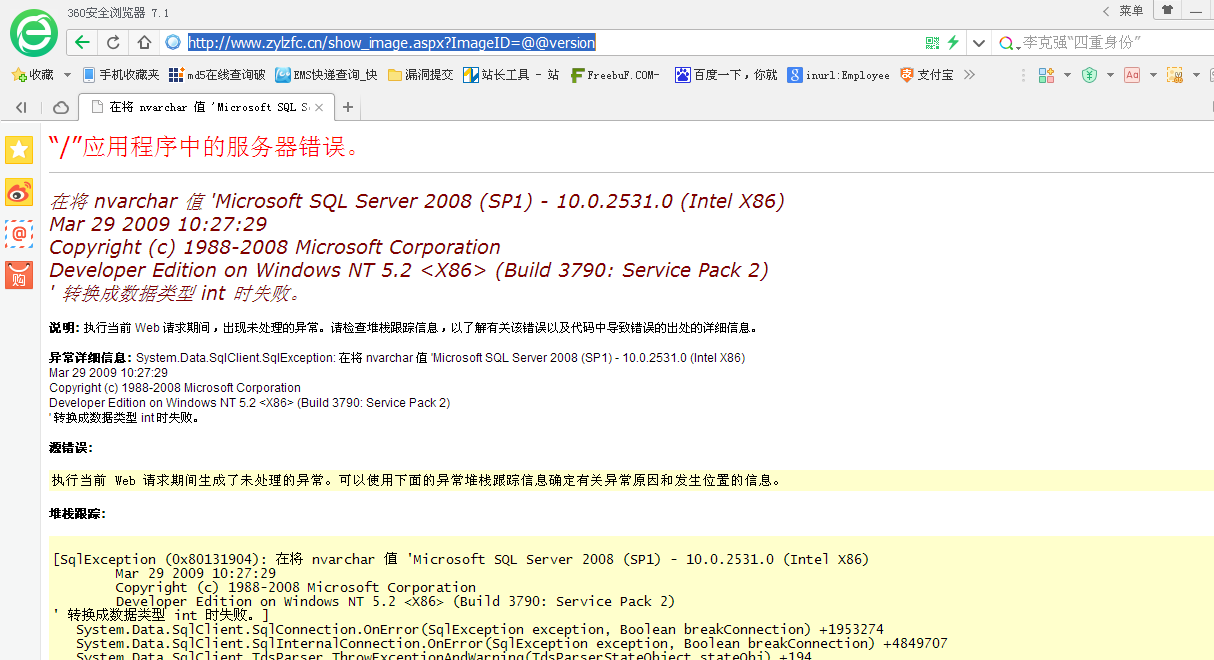The height and width of the screenshot is (660, 1214).
Task: Expand the dropdown beside the yen shield
Action: click(x=1110, y=75)
